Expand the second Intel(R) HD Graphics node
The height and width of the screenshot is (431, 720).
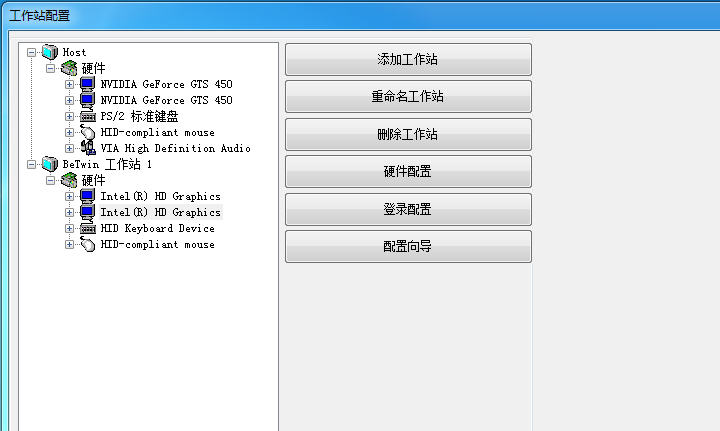click(69, 213)
